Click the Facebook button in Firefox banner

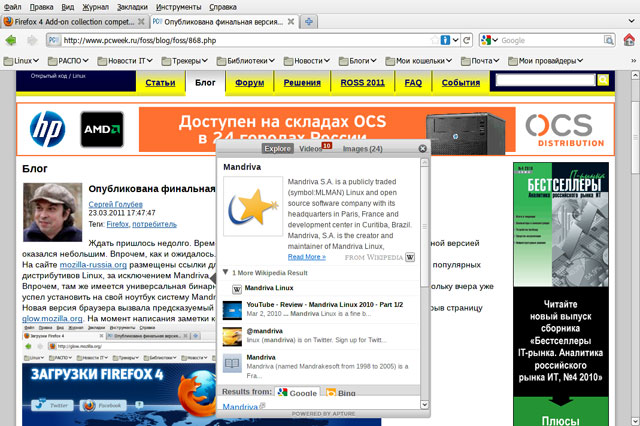(x=104, y=405)
